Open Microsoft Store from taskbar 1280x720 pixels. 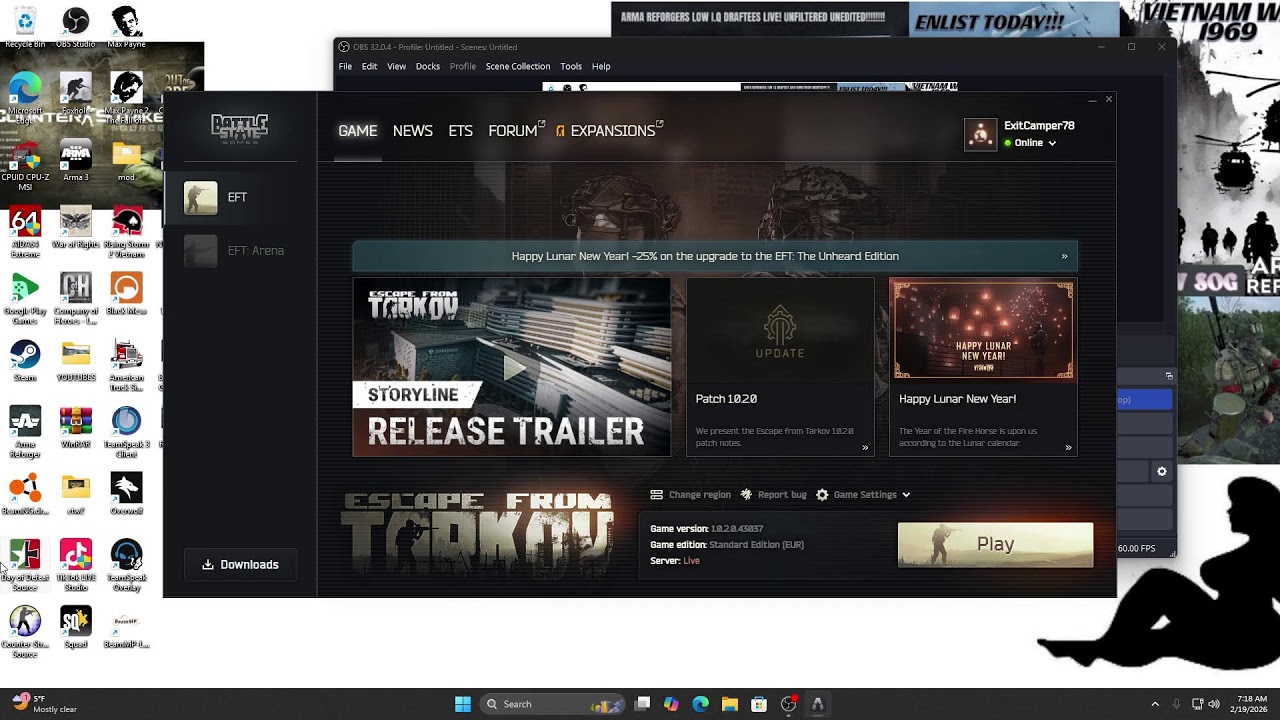click(x=759, y=704)
